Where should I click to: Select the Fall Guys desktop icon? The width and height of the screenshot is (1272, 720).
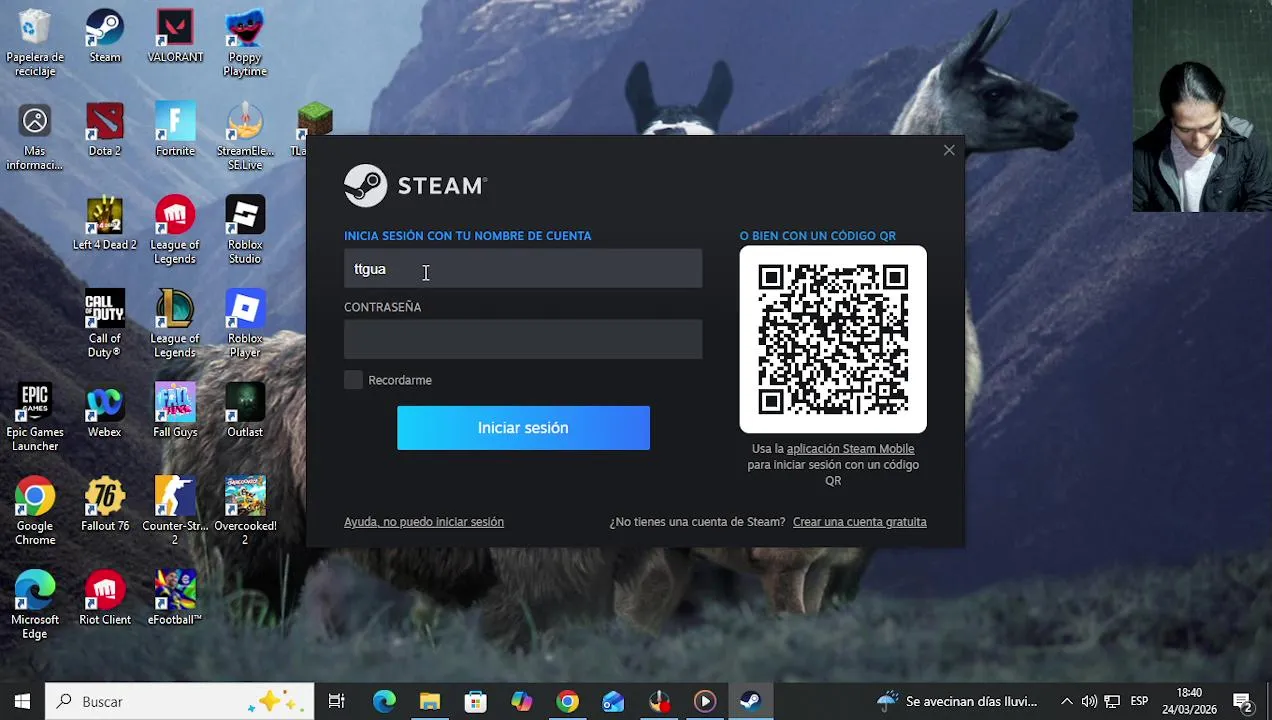point(175,412)
